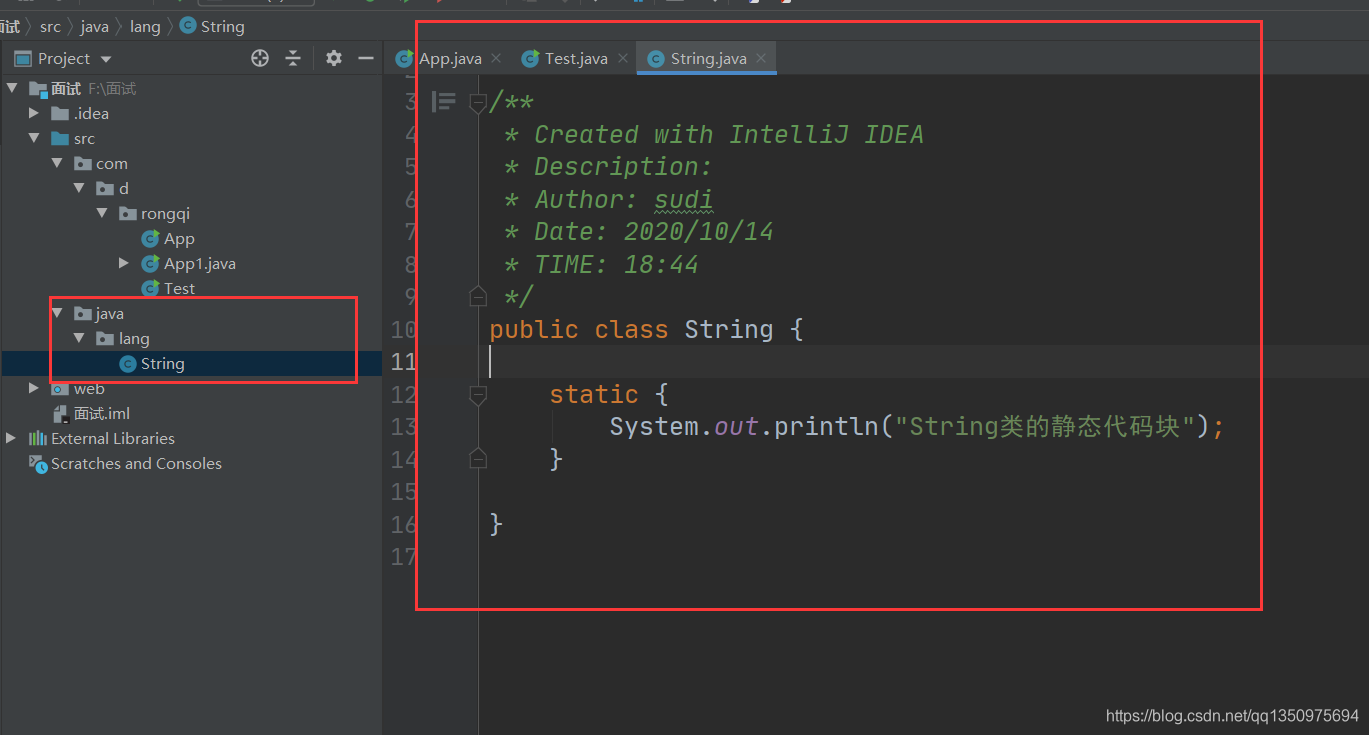Click 'Created with IntelliJ IDEA' comment text
The height and width of the screenshot is (735, 1369).
[729, 134]
